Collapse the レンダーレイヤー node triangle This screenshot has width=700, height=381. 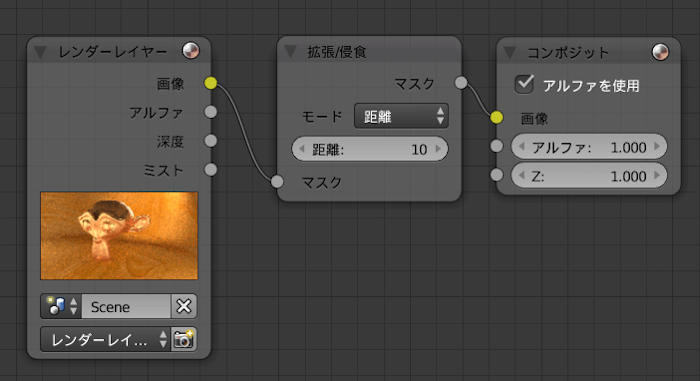tap(40, 52)
